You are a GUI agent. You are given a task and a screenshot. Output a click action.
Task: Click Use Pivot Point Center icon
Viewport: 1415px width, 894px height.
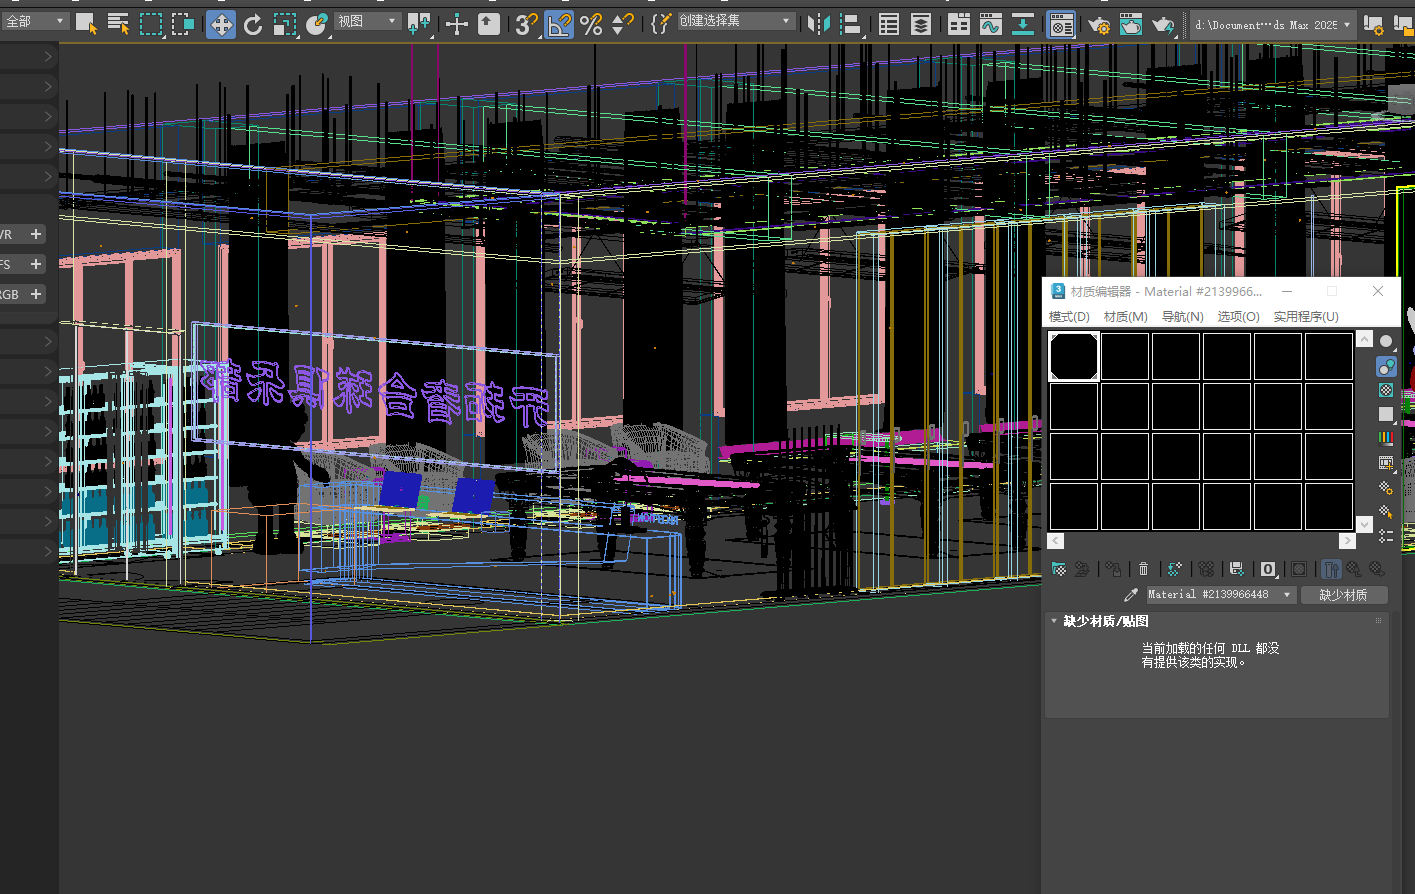pos(419,24)
